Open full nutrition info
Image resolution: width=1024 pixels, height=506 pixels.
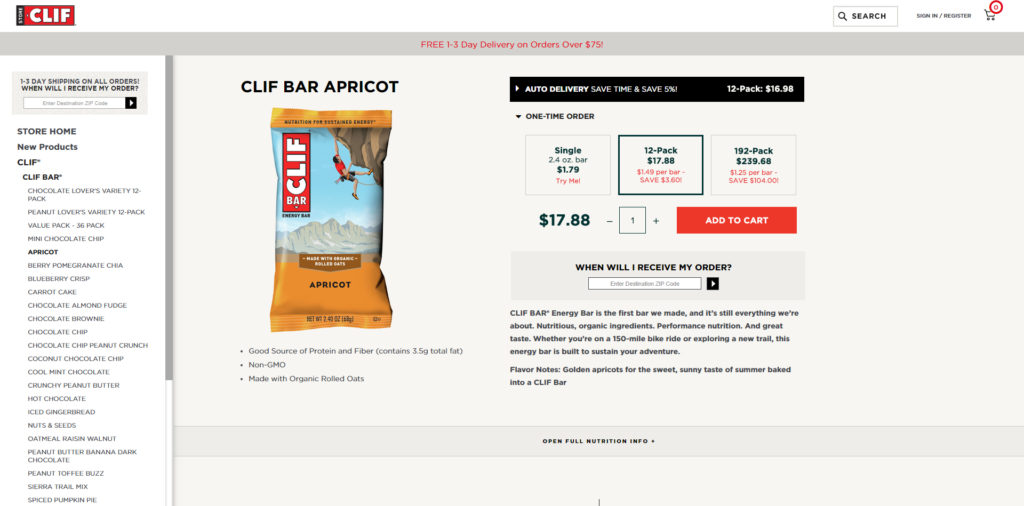pyautogui.click(x=598, y=441)
